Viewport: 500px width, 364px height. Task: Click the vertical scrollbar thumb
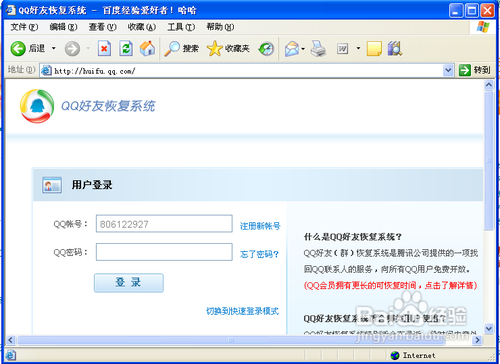pyautogui.click(x=489, y=160)
